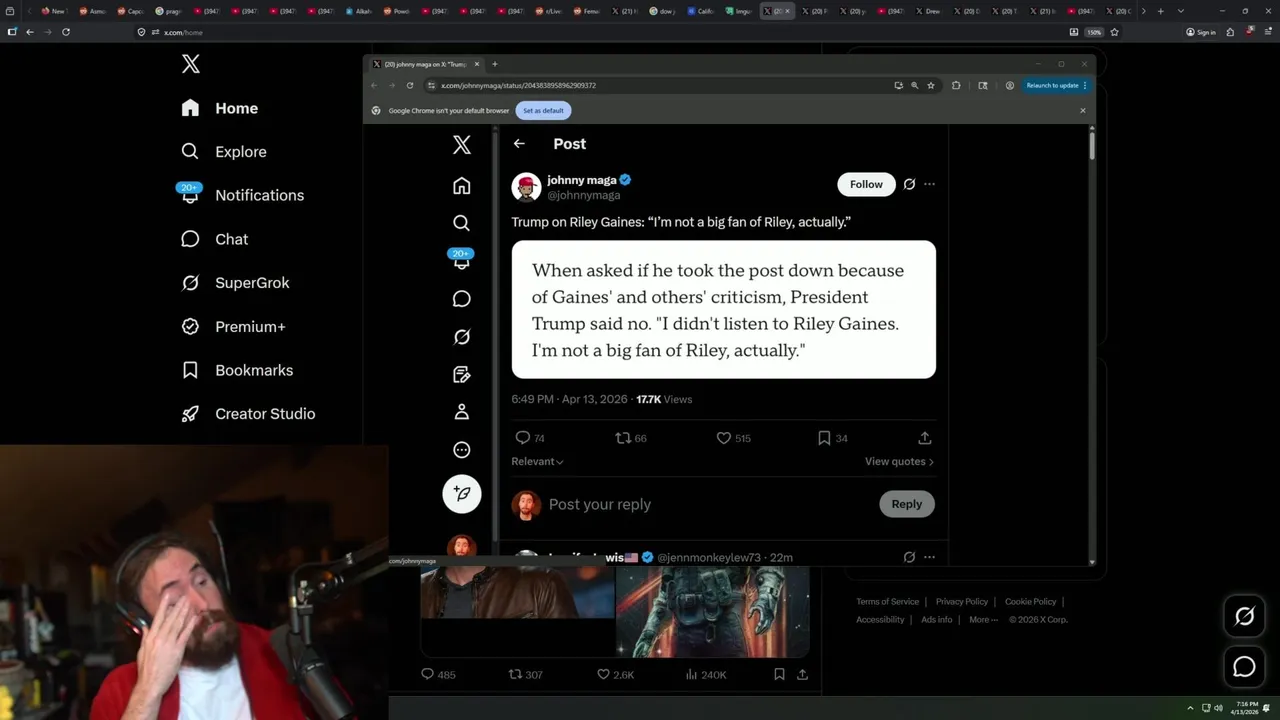This screenshot has width=1280, height=720.
Task: Open SuperGrok in the background X sidebar
Action: pos(235,283)
